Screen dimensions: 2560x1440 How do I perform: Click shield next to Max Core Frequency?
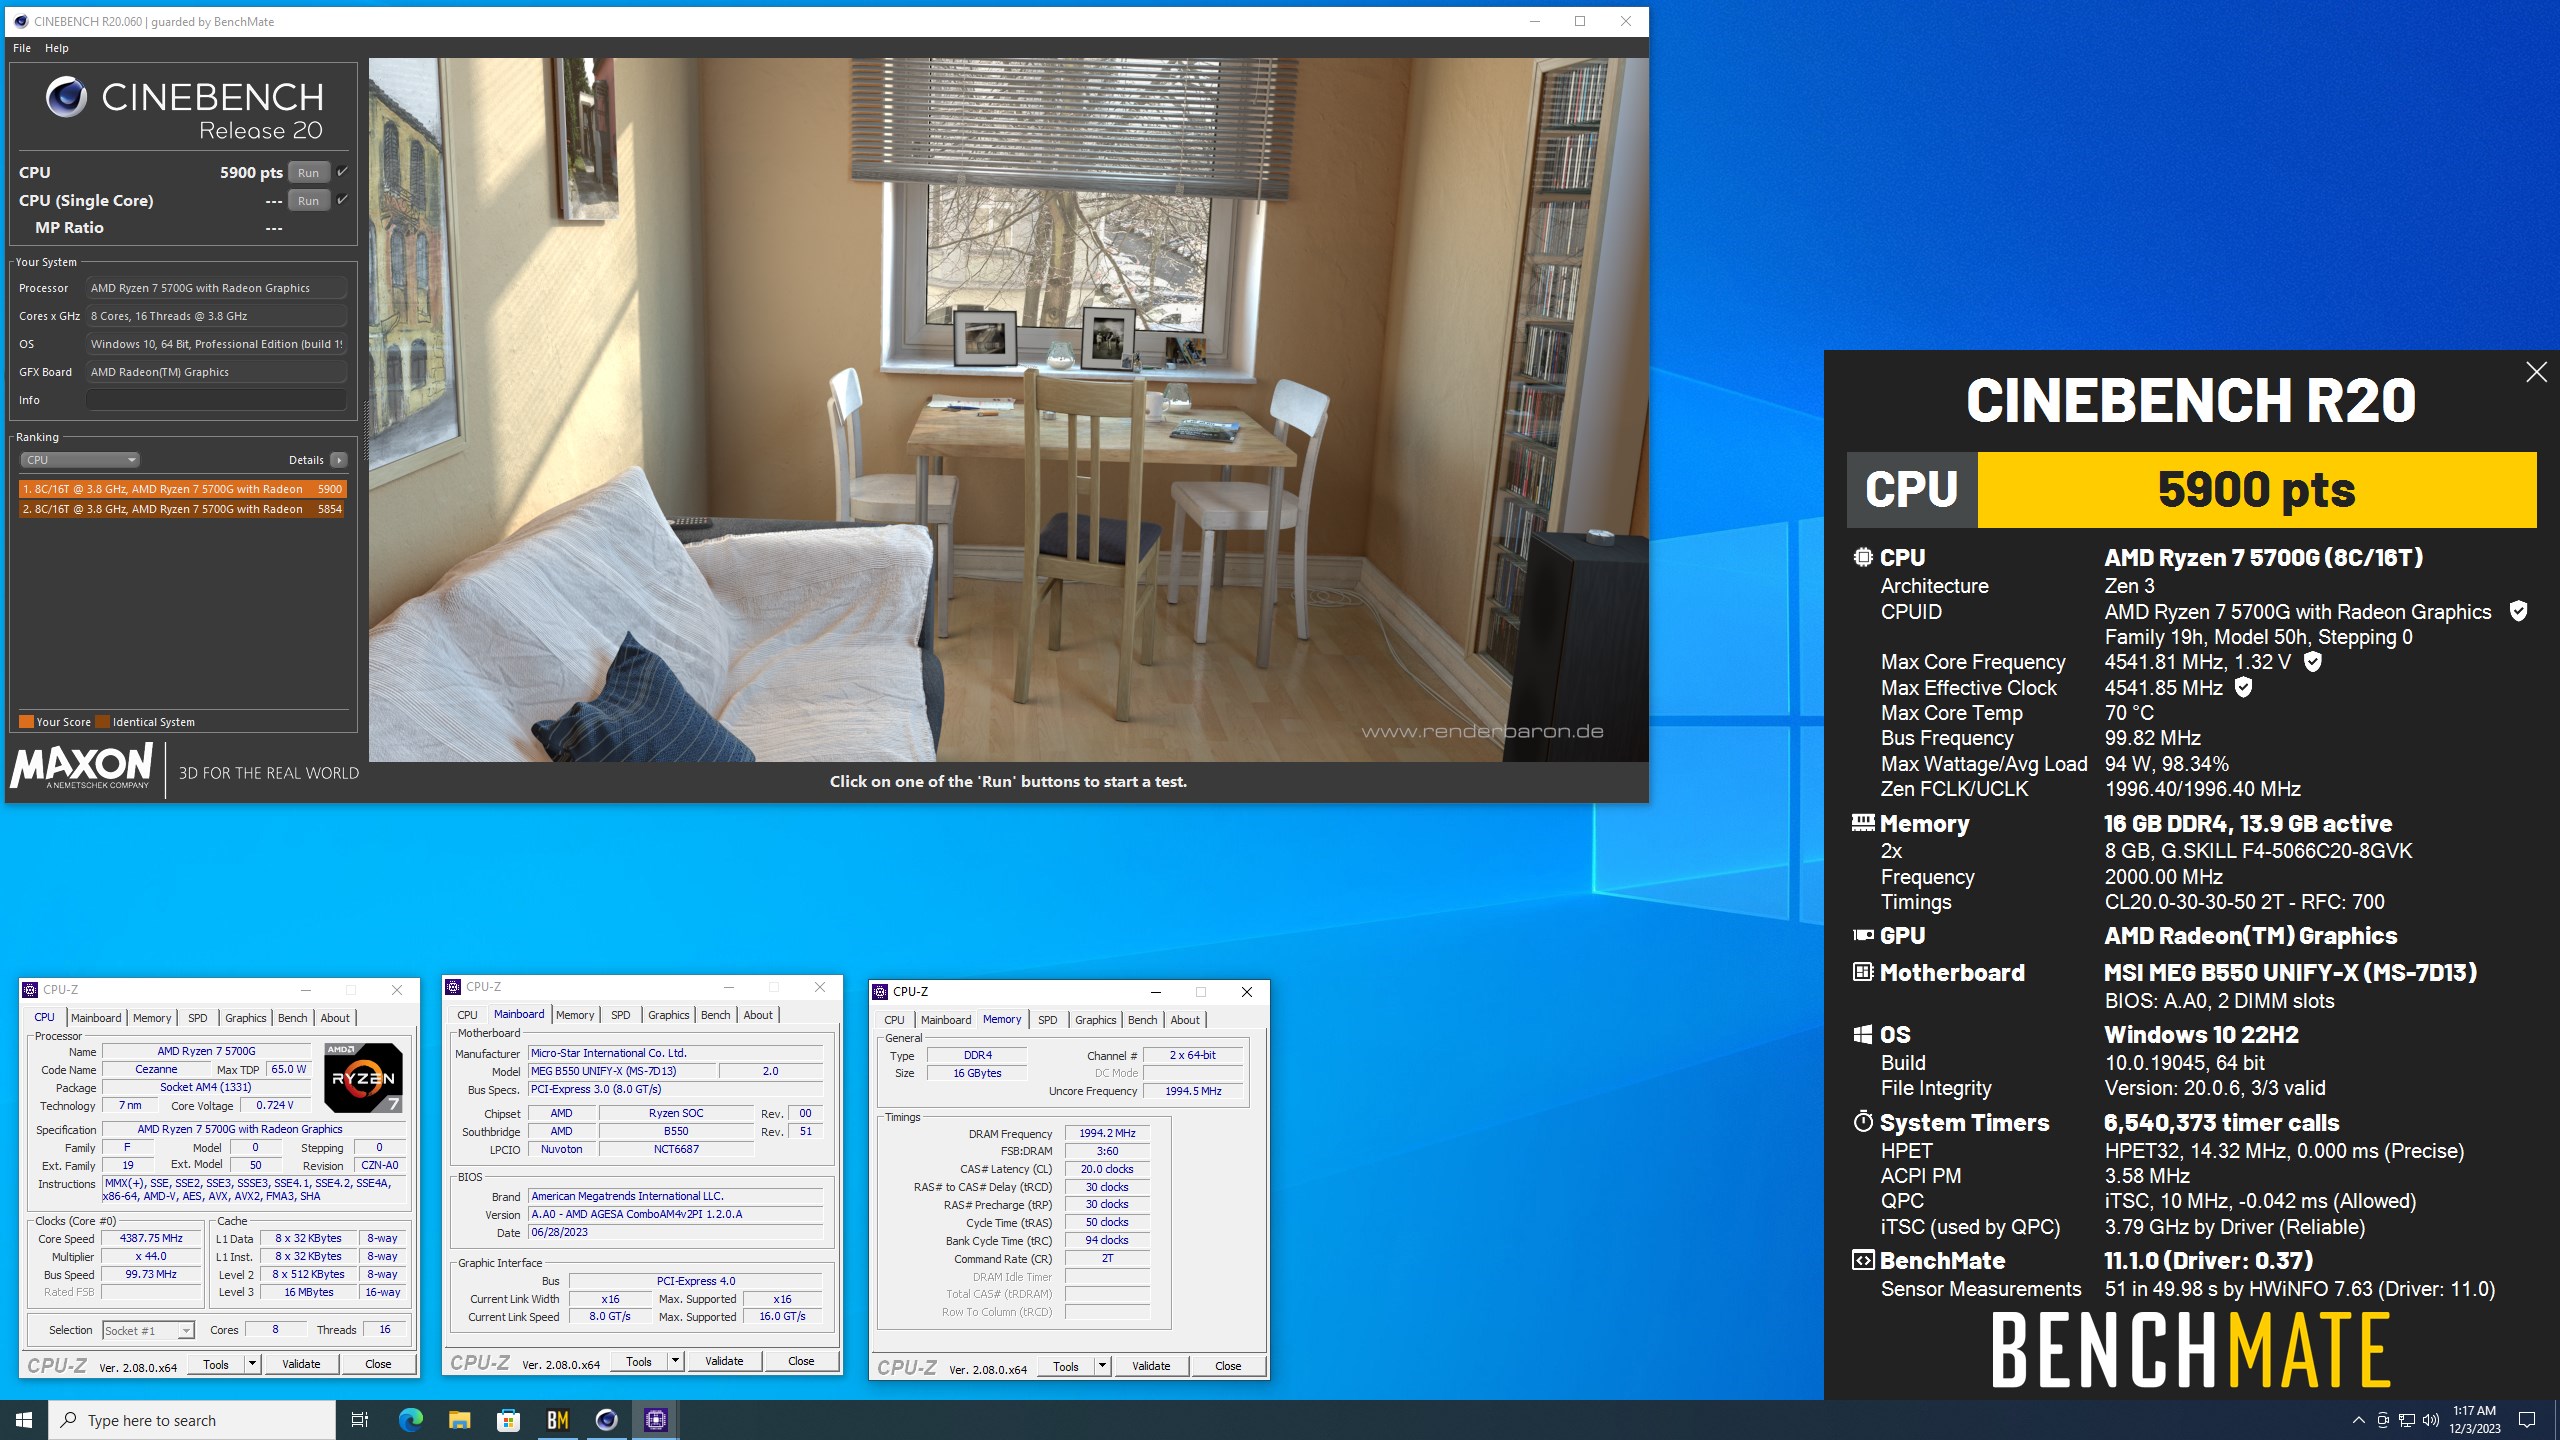(2313, 661)
